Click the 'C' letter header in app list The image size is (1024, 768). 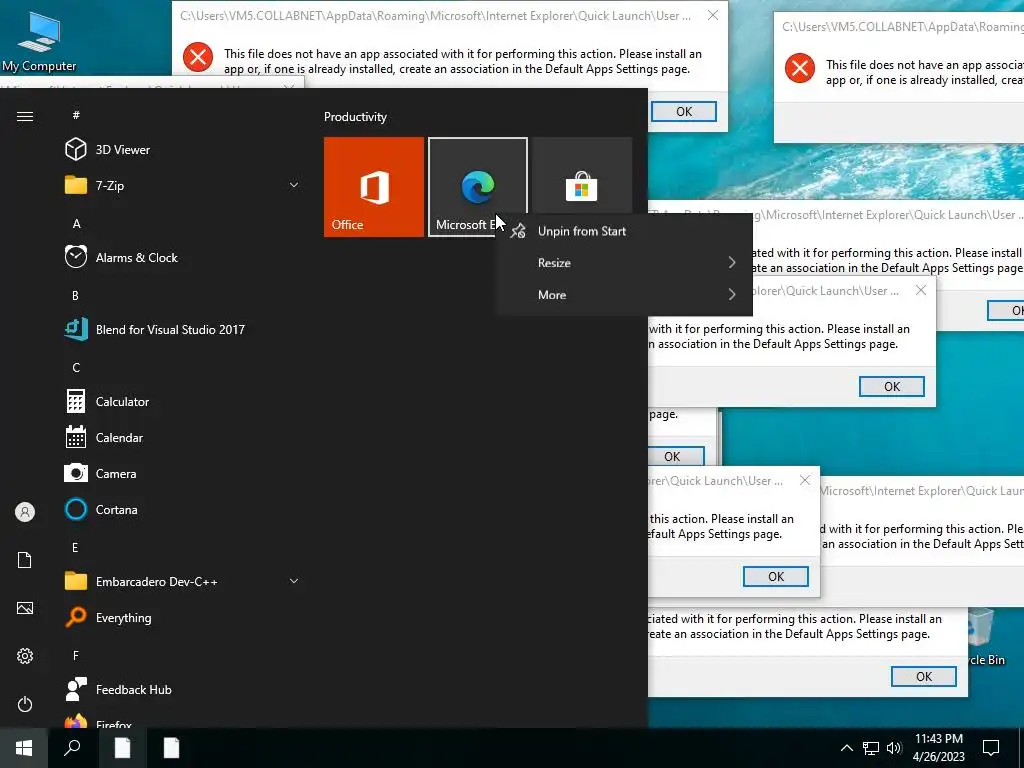(76, 367)
